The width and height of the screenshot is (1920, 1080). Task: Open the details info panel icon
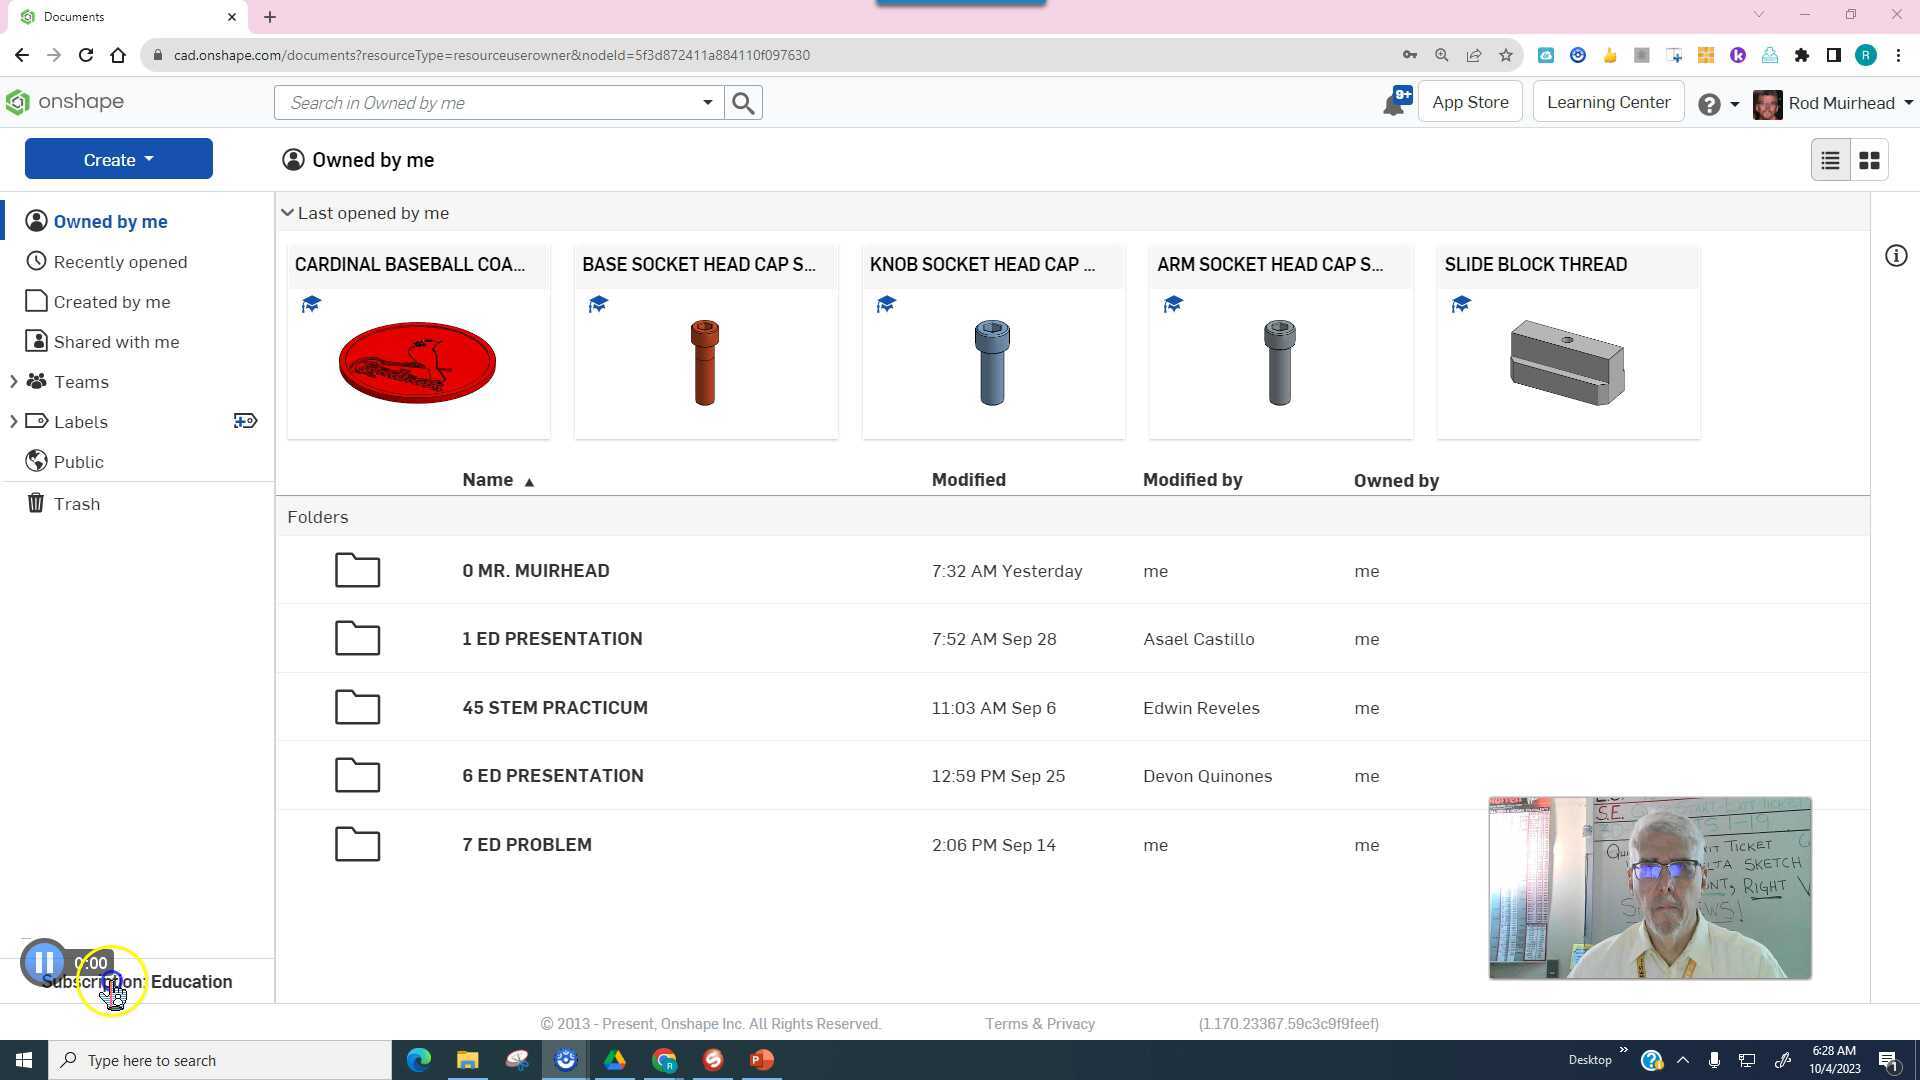1896,256
